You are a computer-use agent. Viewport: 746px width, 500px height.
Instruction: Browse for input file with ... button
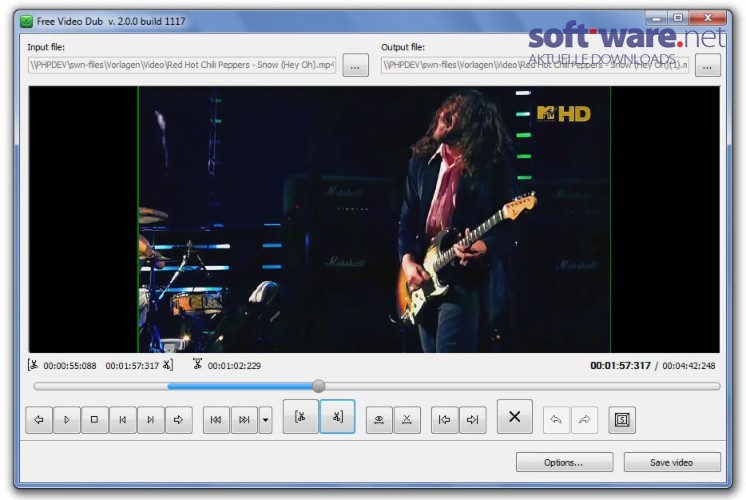click(x=355, y=65)
